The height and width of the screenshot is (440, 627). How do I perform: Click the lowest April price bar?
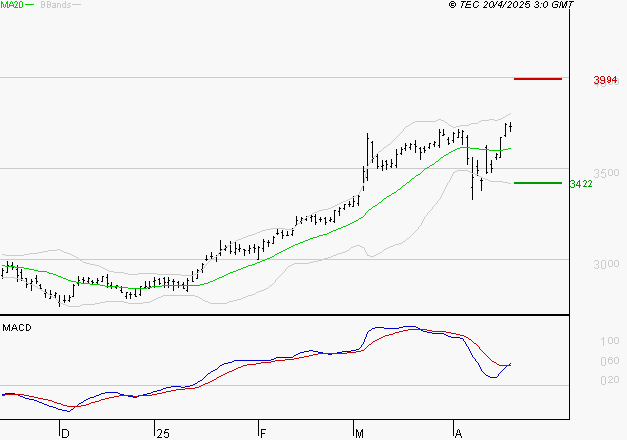pos(472,179)
